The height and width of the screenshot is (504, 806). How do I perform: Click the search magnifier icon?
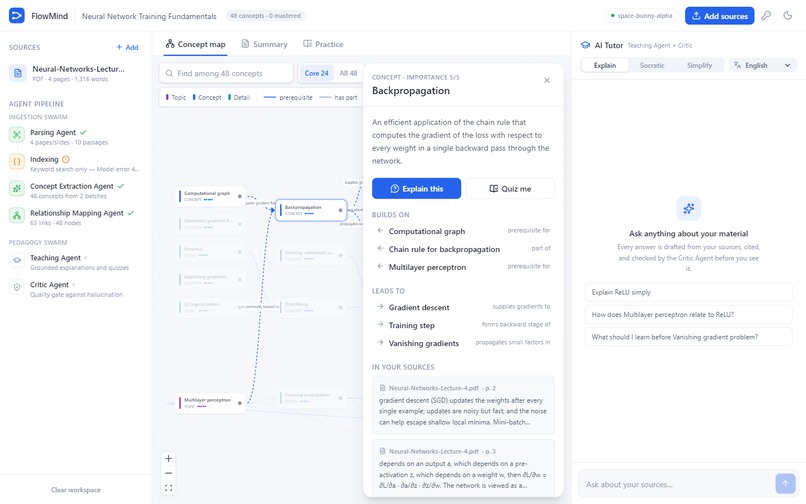pos(169,74)
